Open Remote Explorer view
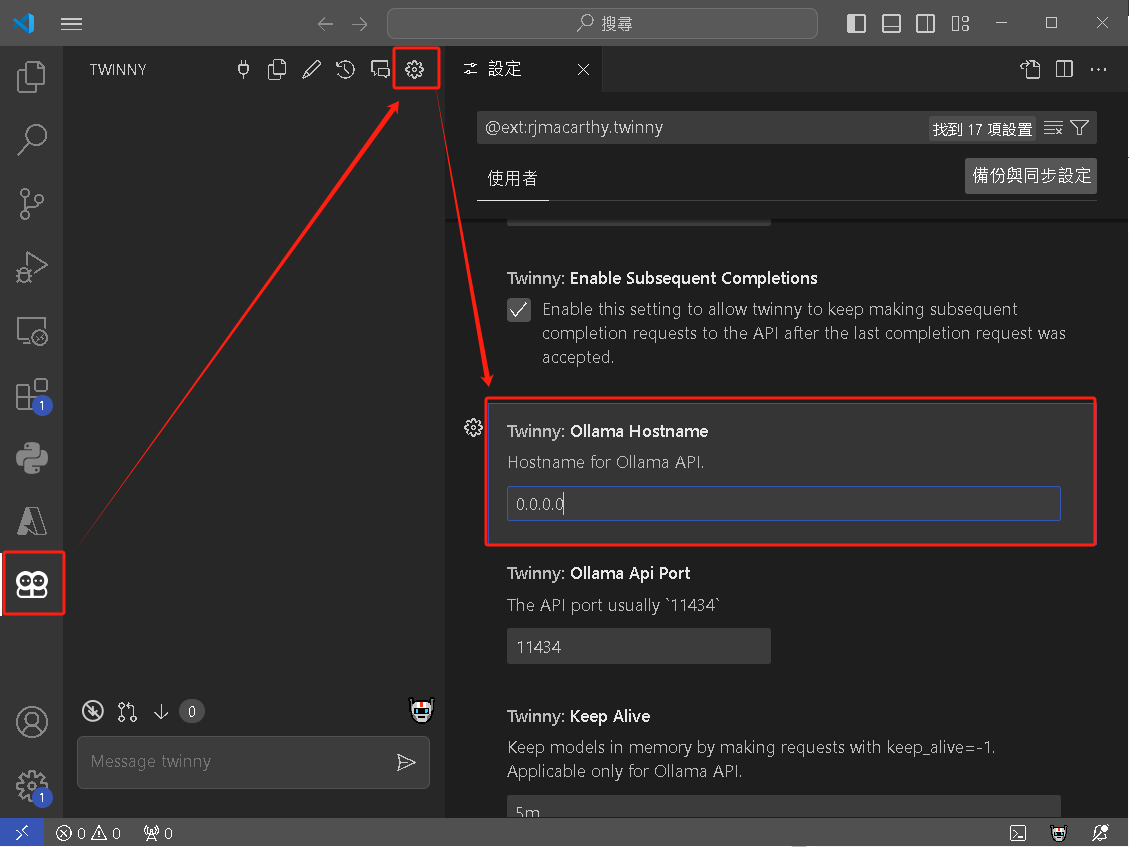 pyautogui.click(x=31, y=331)
